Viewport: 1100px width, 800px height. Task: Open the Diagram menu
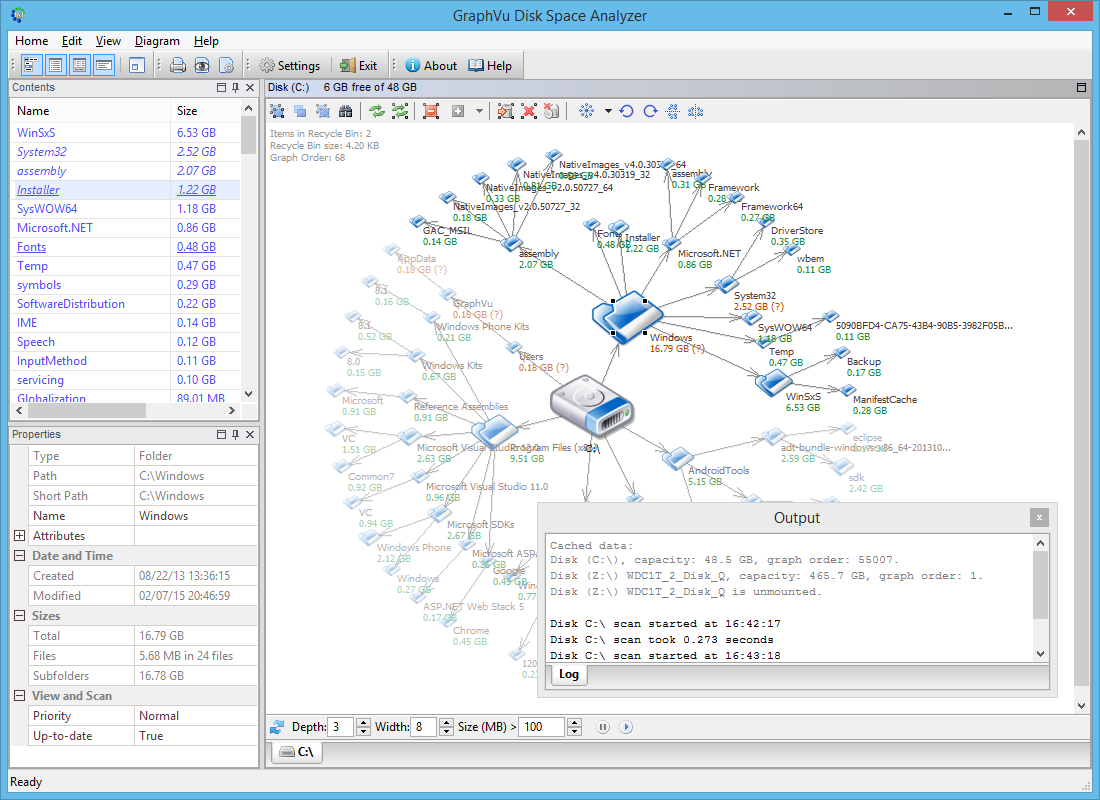click(157, 41)
